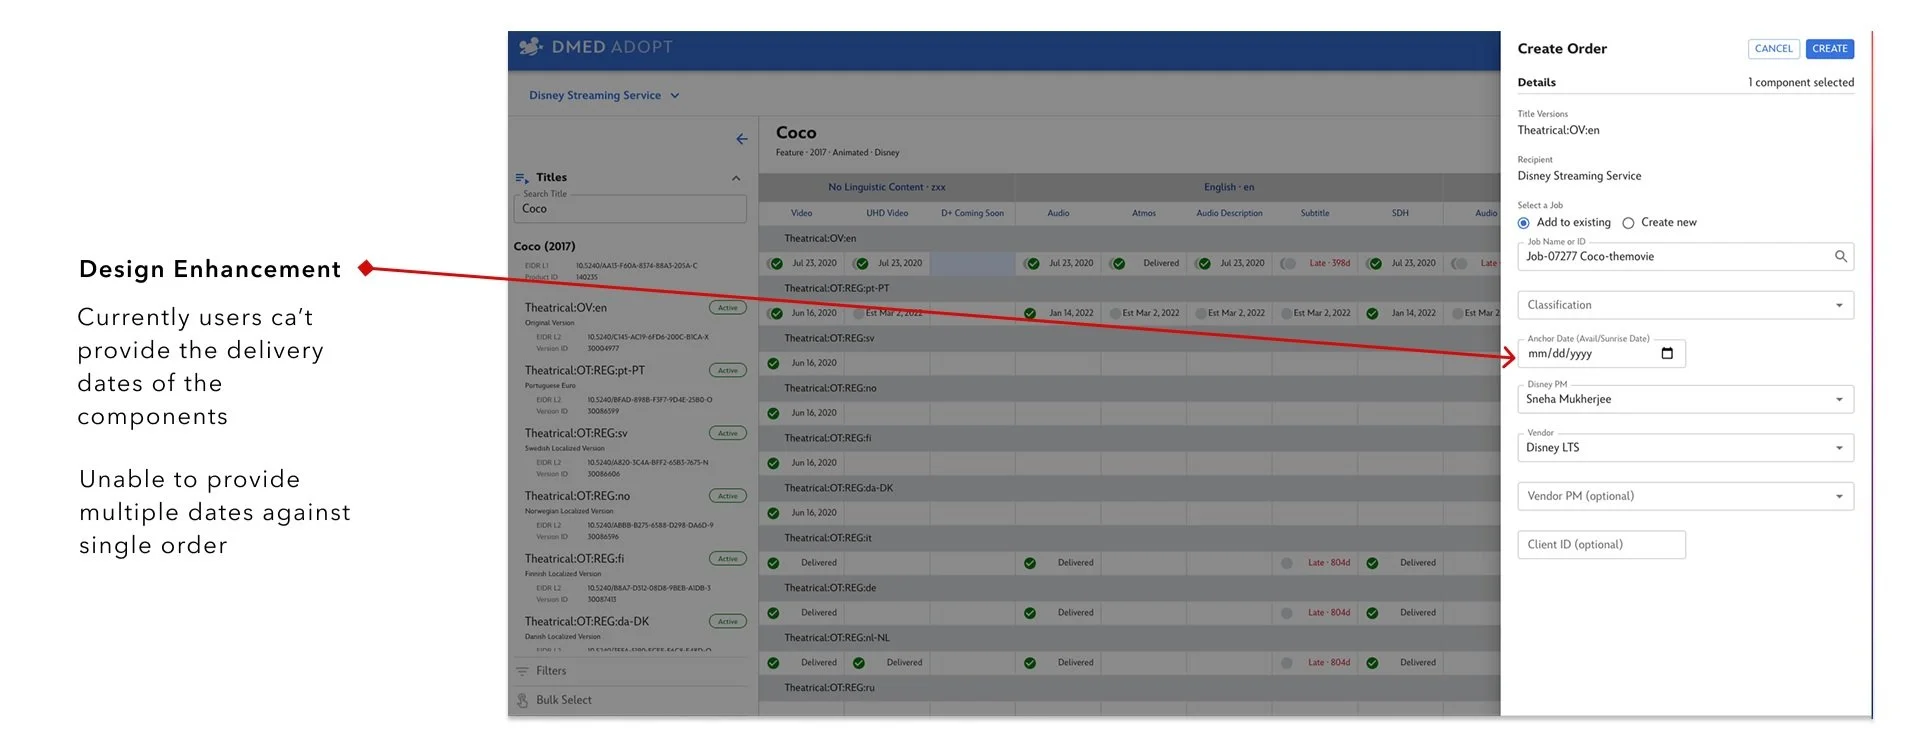Select the Add to existing radio button
This screenshot has height=734, width=1920.
(x=1524, y=223)
